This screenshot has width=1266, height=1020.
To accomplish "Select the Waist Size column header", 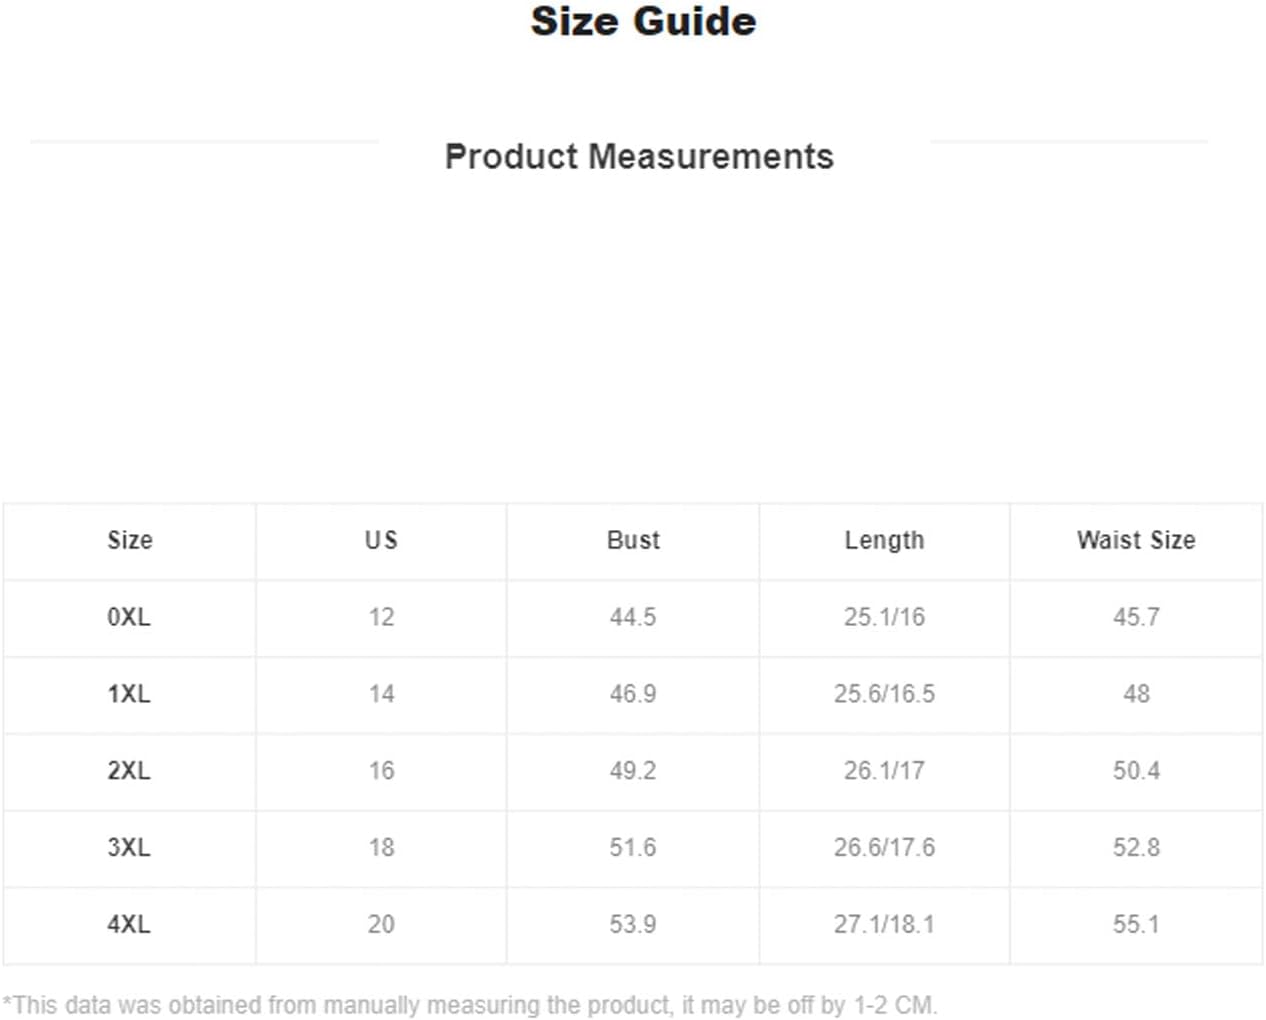I will [1136, 540].
